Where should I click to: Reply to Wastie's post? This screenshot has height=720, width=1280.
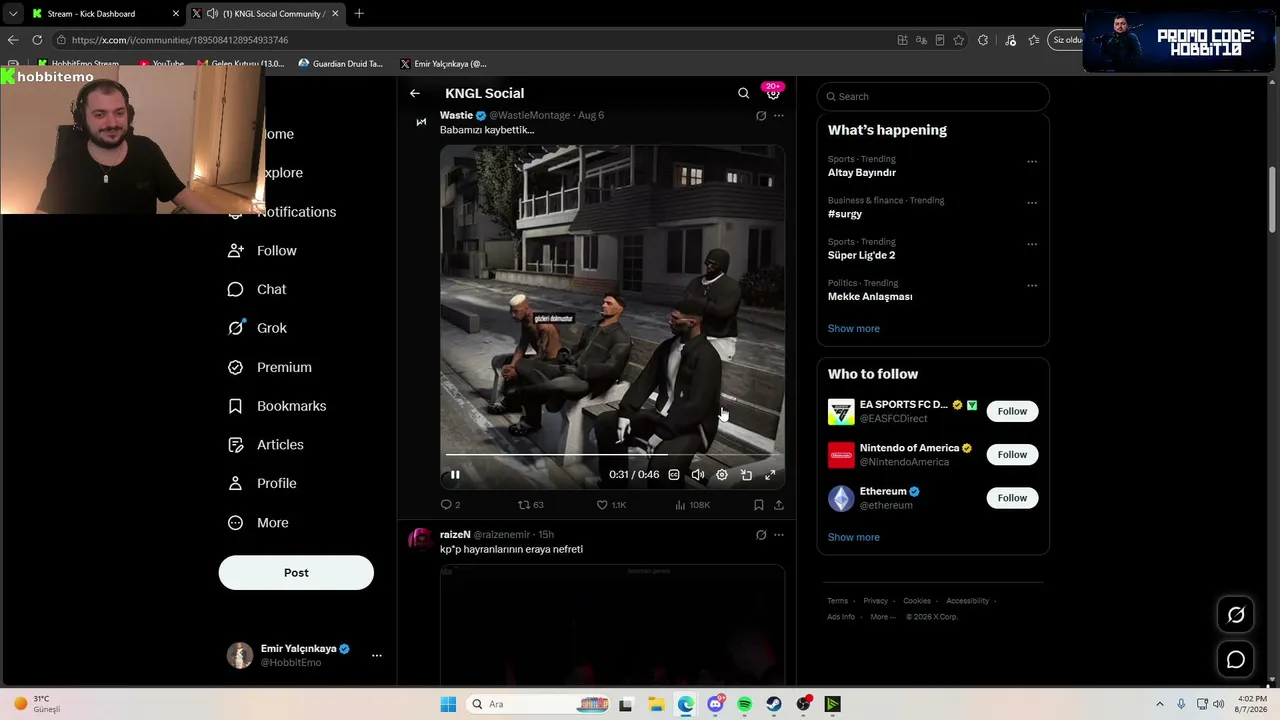(450, 505)
